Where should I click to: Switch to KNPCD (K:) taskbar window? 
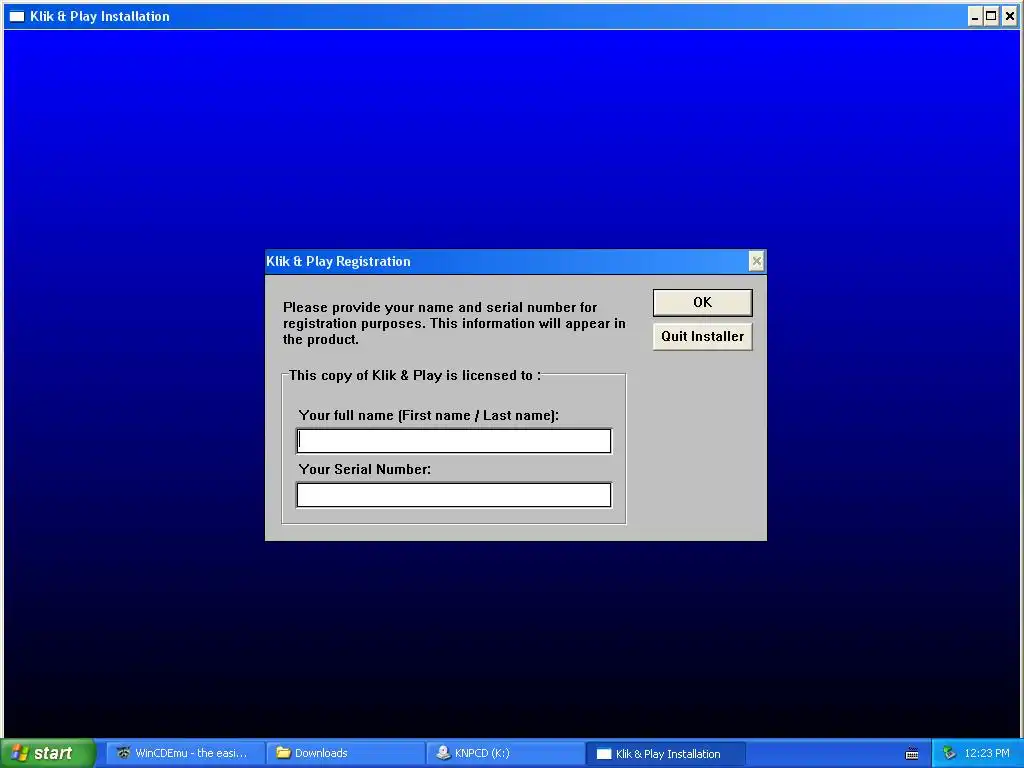tap(505, 753)
